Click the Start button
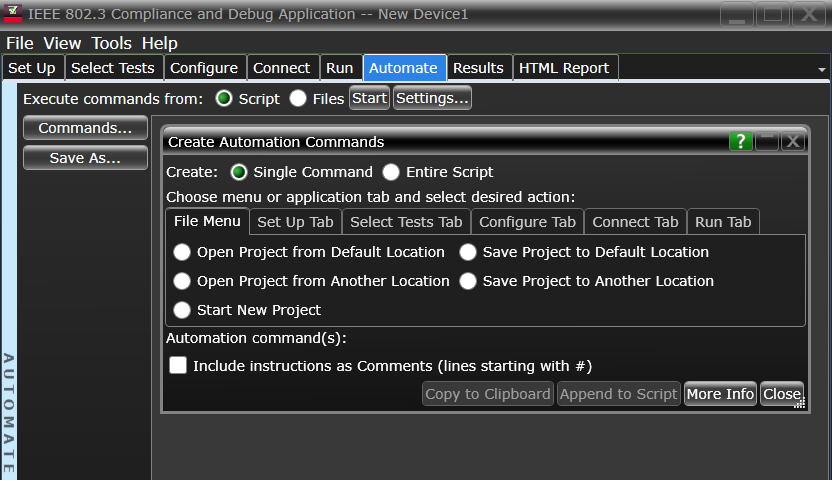The image size is (832, 480). pos(370,98)
